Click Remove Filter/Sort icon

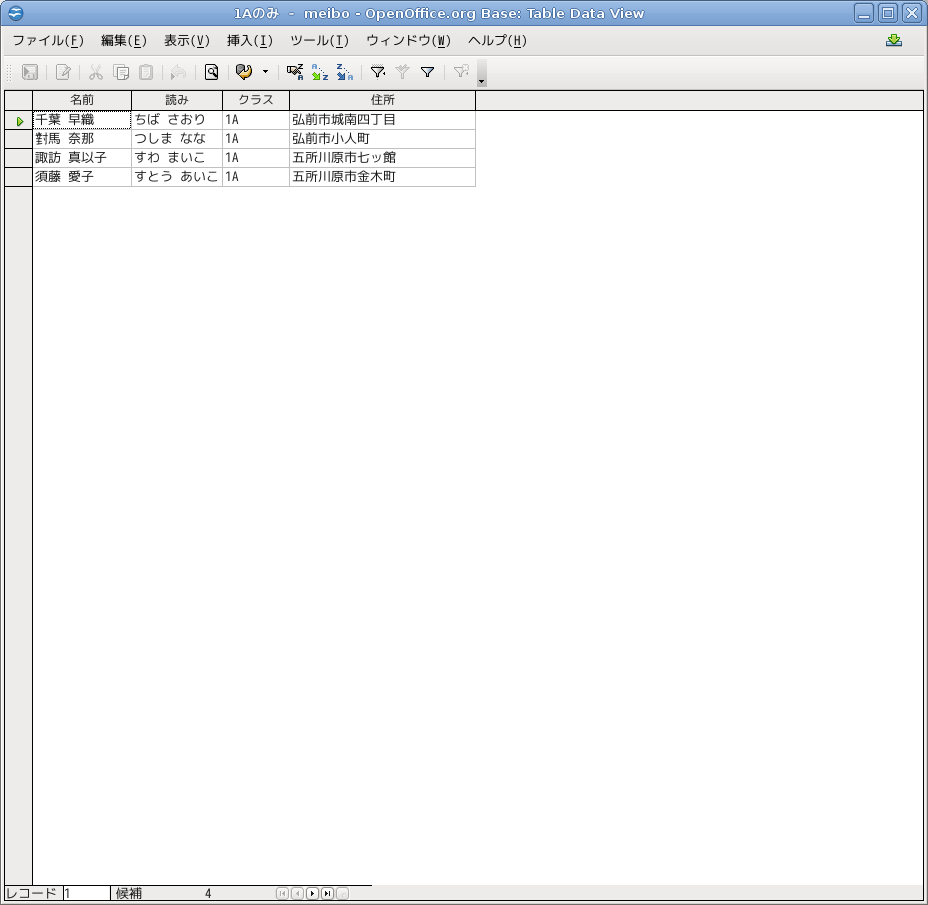[x=460, y=72]
